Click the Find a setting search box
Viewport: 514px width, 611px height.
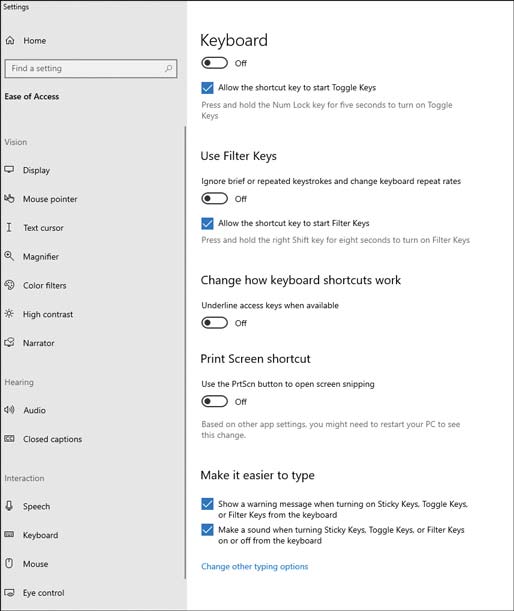(x=91, y=69)
